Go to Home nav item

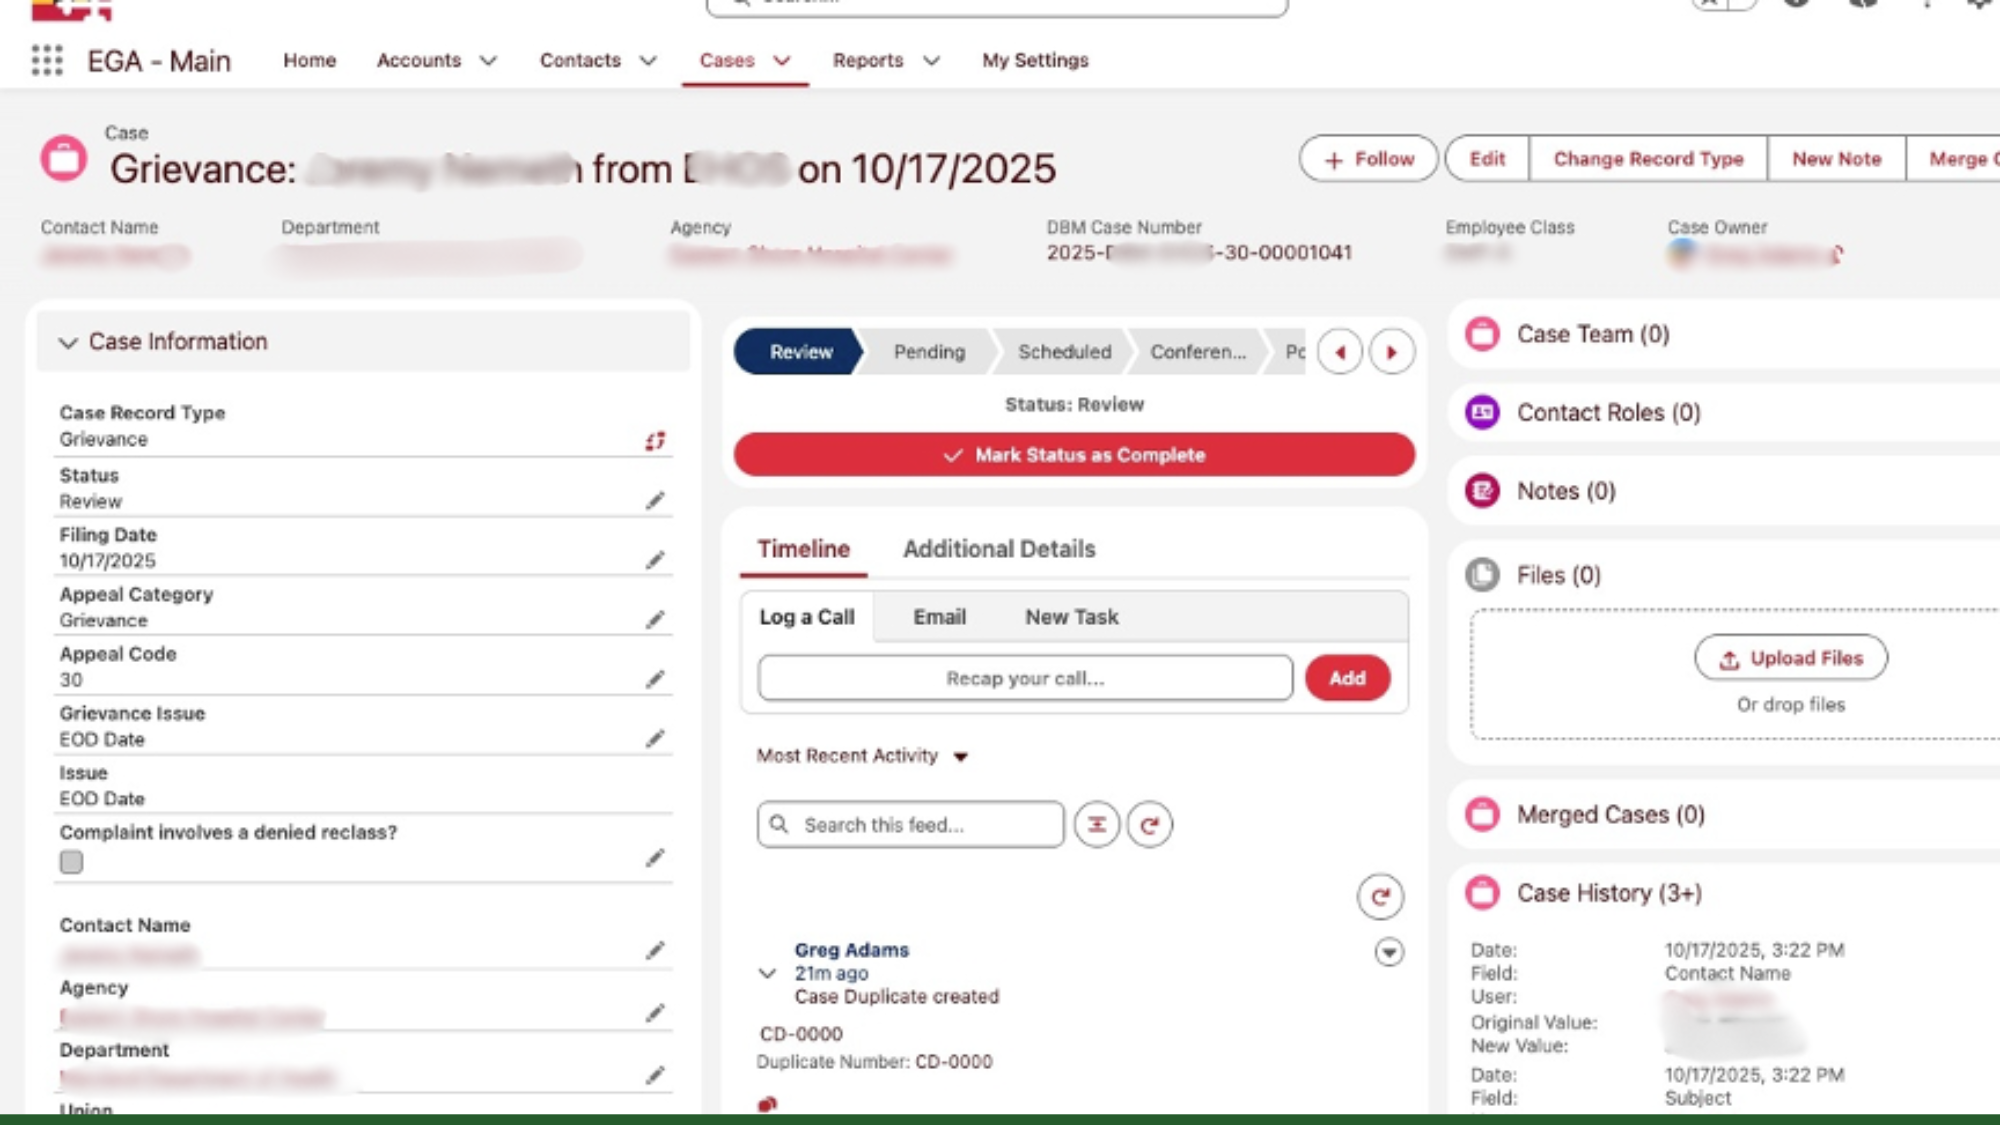tap(310, 60)
